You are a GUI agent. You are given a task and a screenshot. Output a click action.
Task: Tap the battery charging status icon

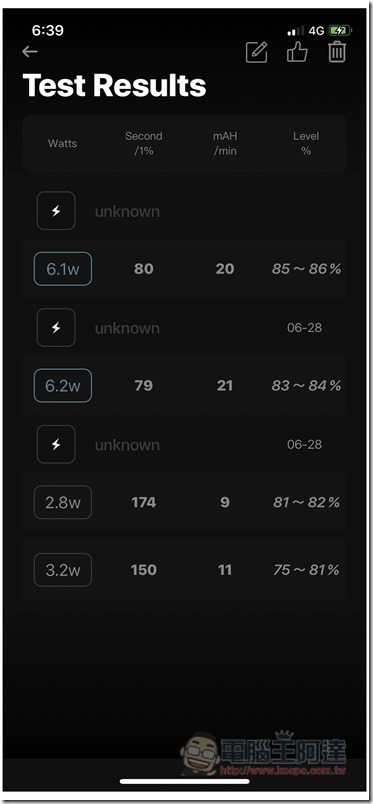340,31
